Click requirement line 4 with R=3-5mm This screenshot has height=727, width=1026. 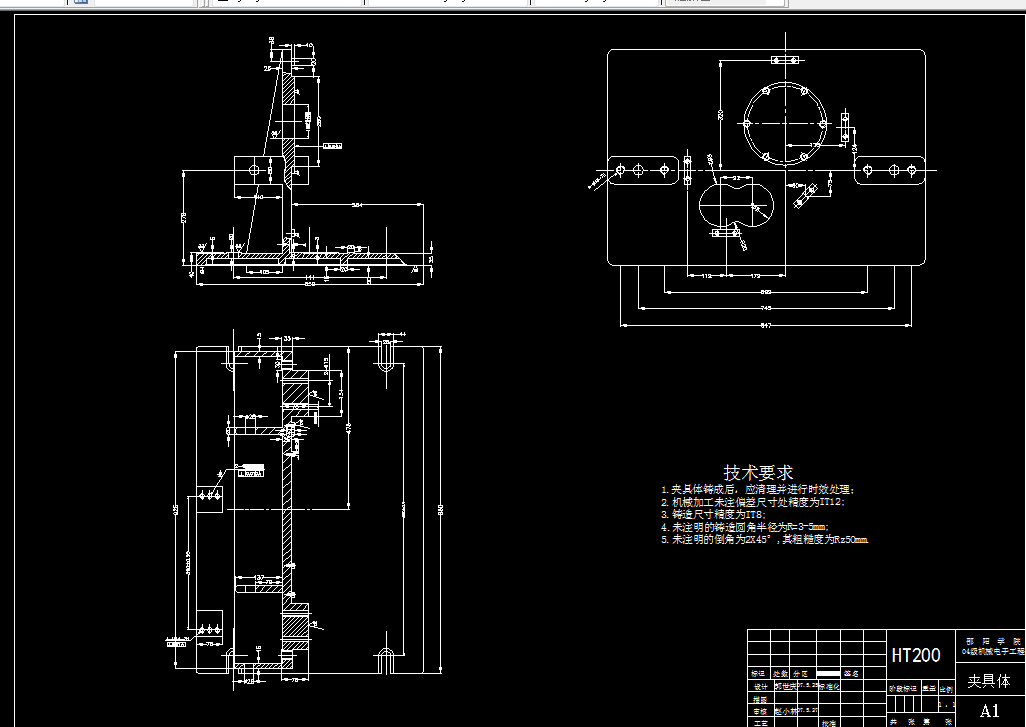coord(745,527)
